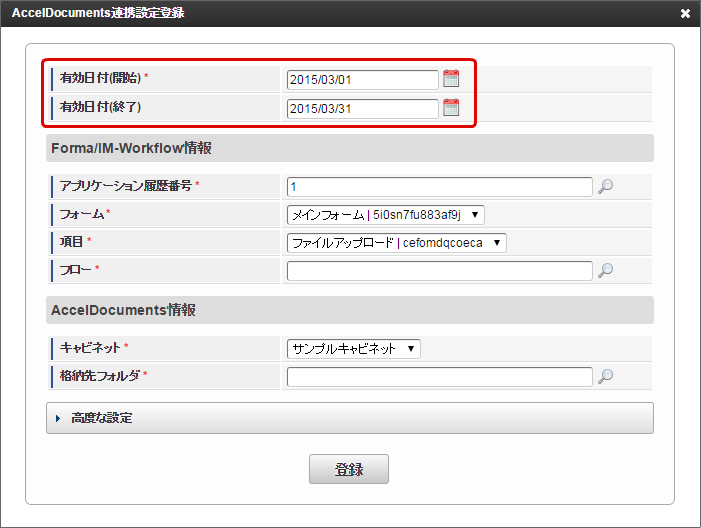
Task: Expand the 高度な設定 section
Action: click(350, 418)
